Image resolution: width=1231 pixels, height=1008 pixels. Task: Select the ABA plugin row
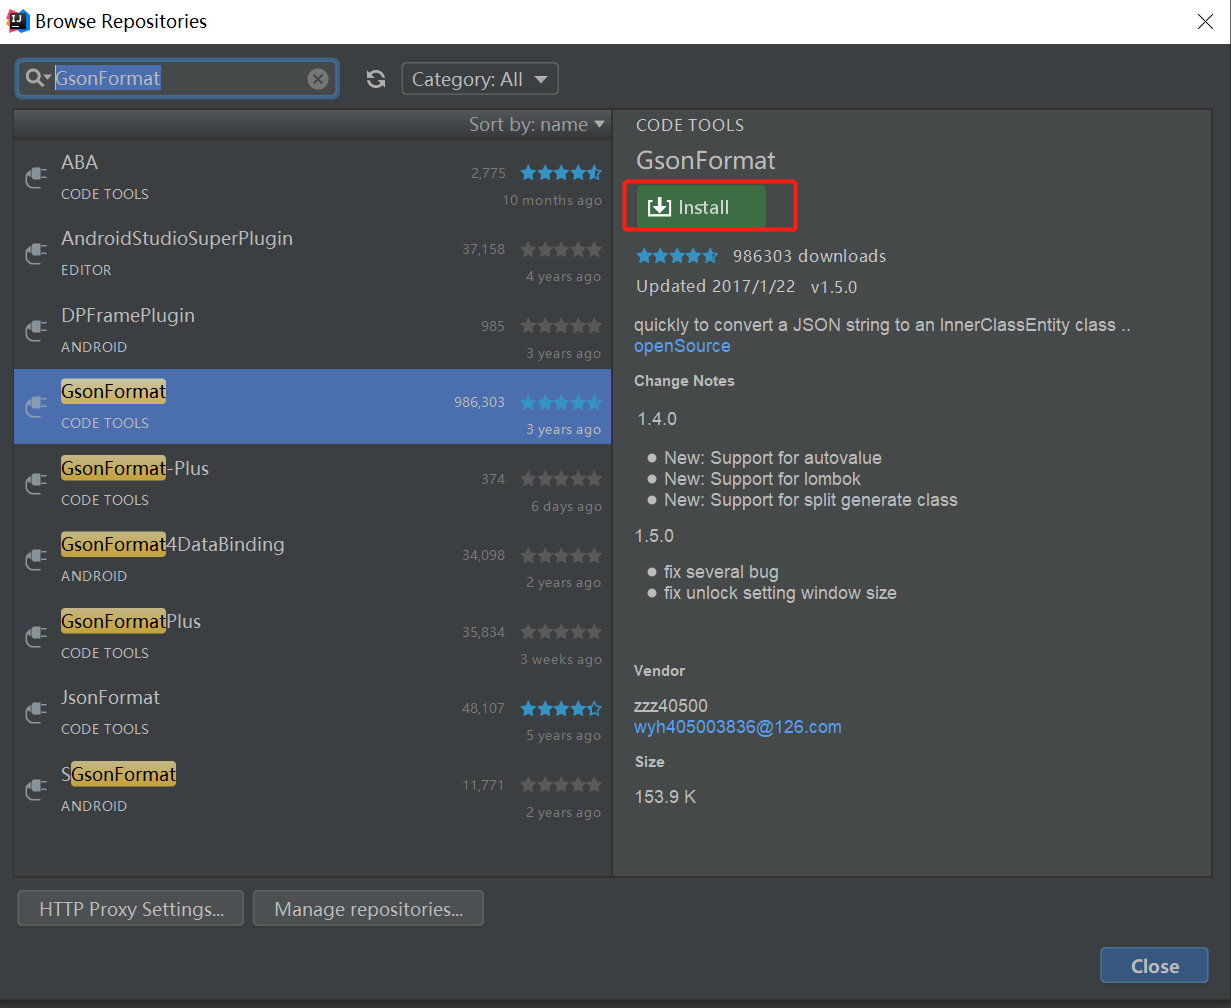point(312,177)
